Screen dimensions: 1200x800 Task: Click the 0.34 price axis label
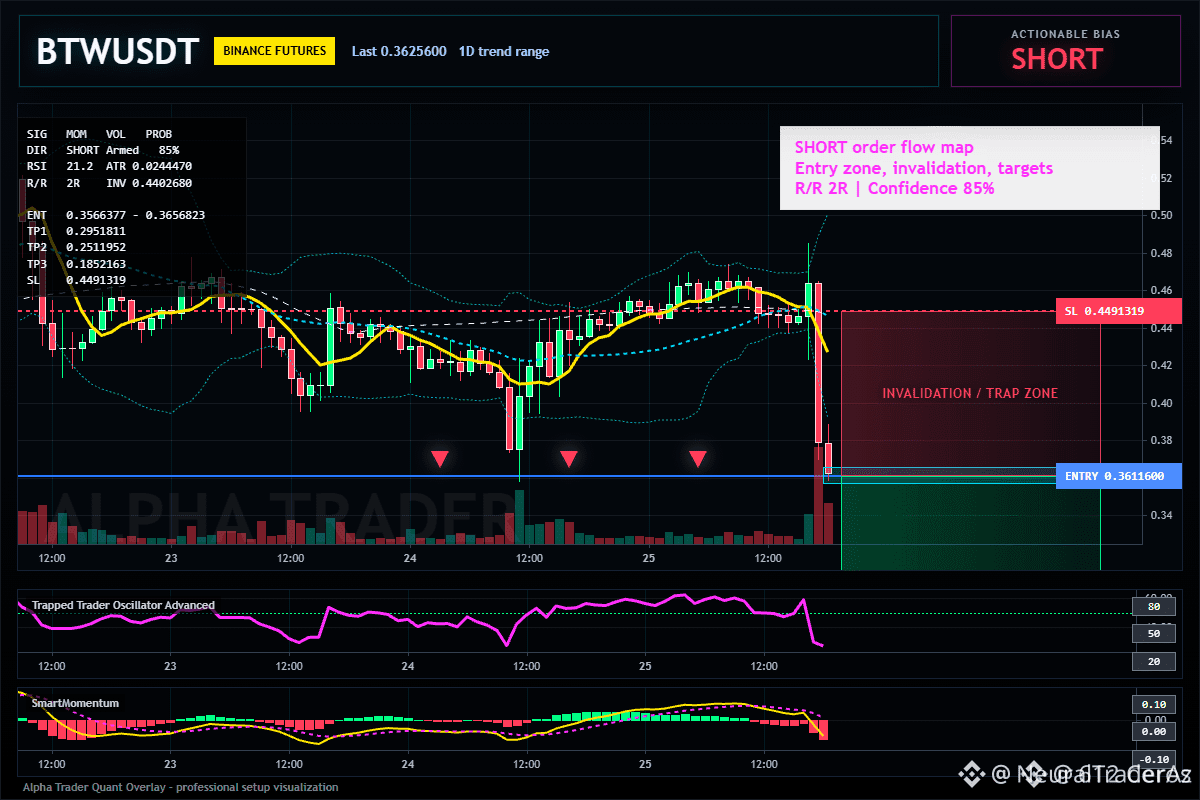click(x=1160, y=516)
